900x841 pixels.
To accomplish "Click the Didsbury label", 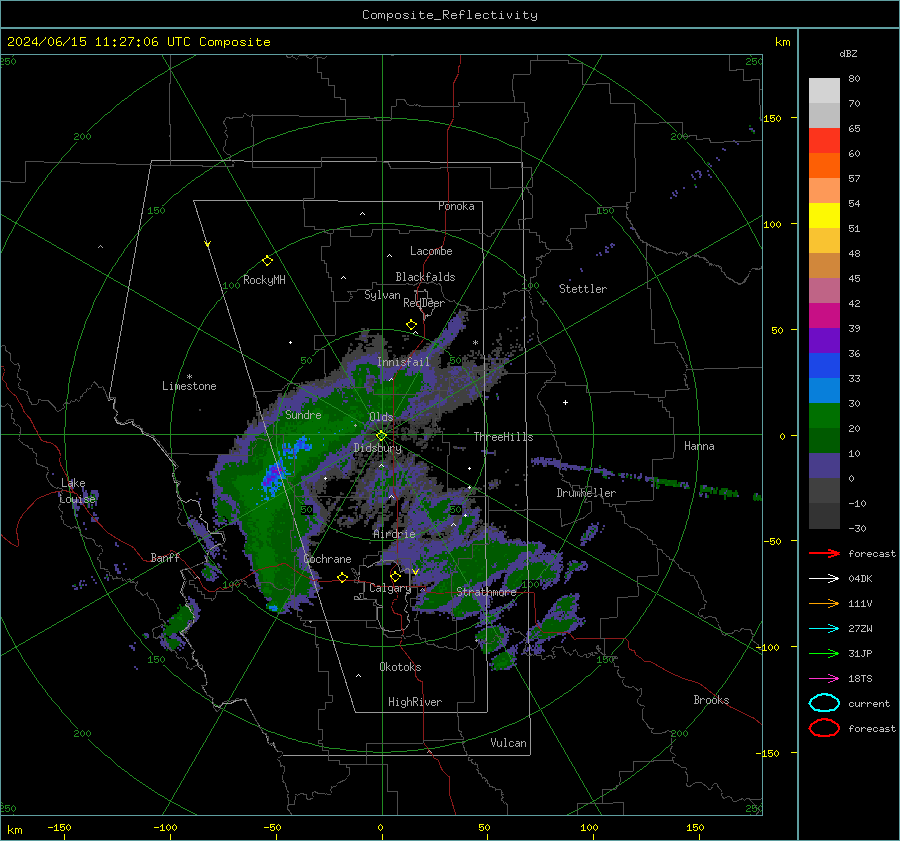I will tap(377, 448).
